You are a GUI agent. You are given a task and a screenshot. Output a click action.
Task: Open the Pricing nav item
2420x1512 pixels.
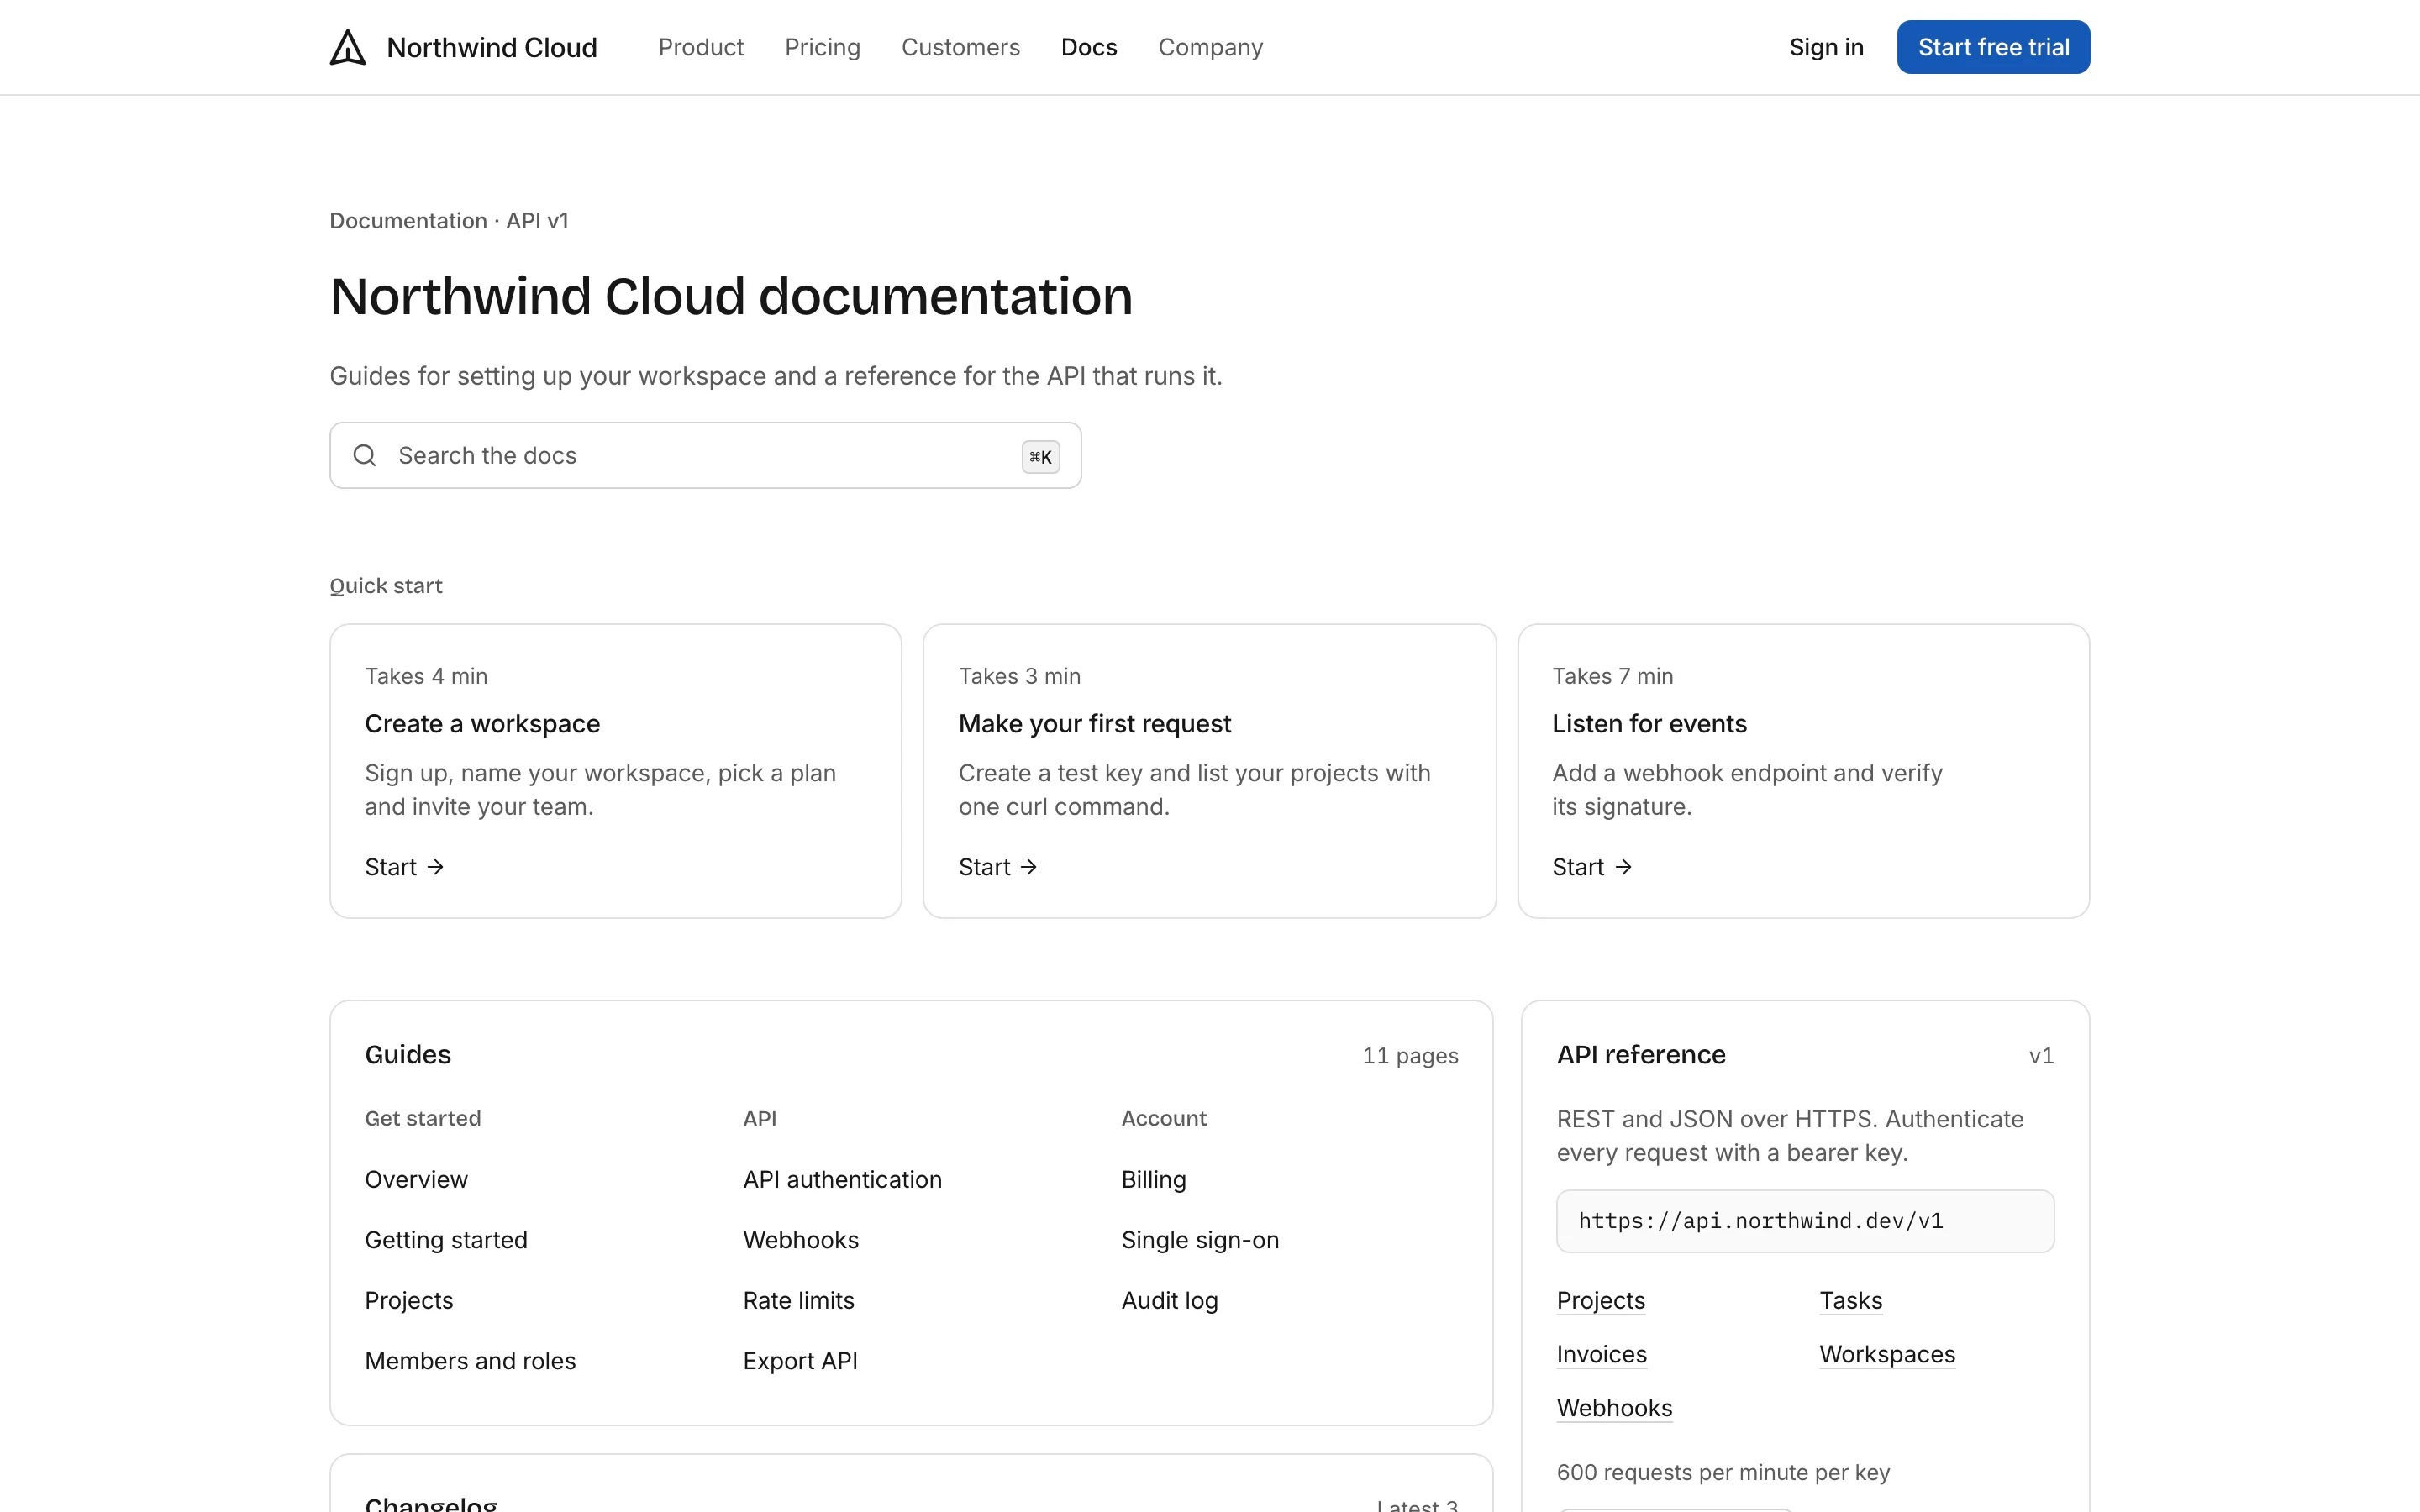[x=822, y=47]
